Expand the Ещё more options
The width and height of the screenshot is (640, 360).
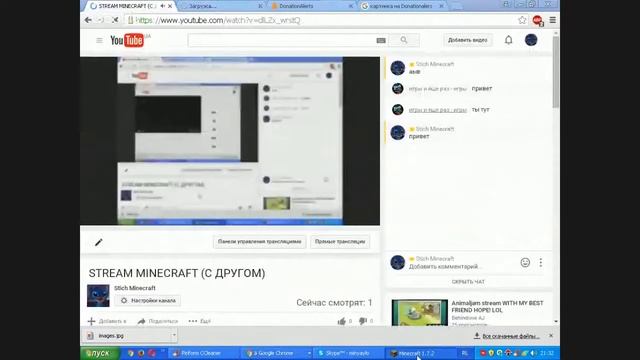(200, 321)
